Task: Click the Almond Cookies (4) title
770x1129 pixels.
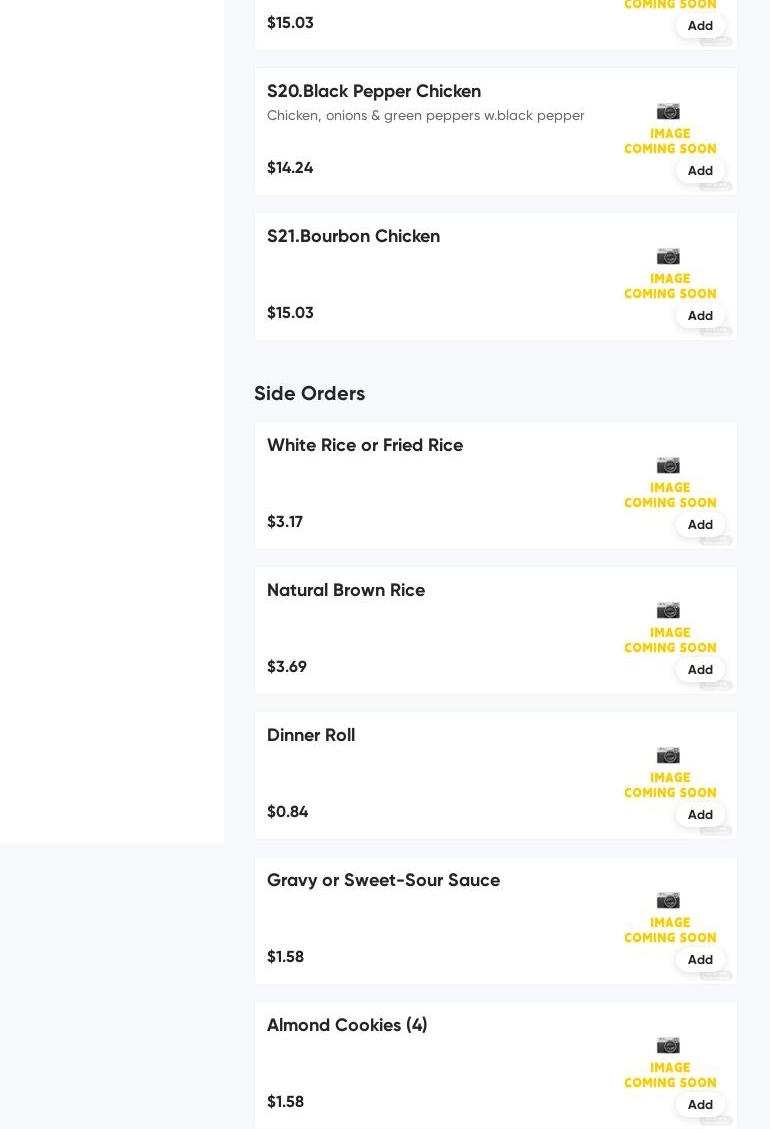Action: pos(347,1025)
